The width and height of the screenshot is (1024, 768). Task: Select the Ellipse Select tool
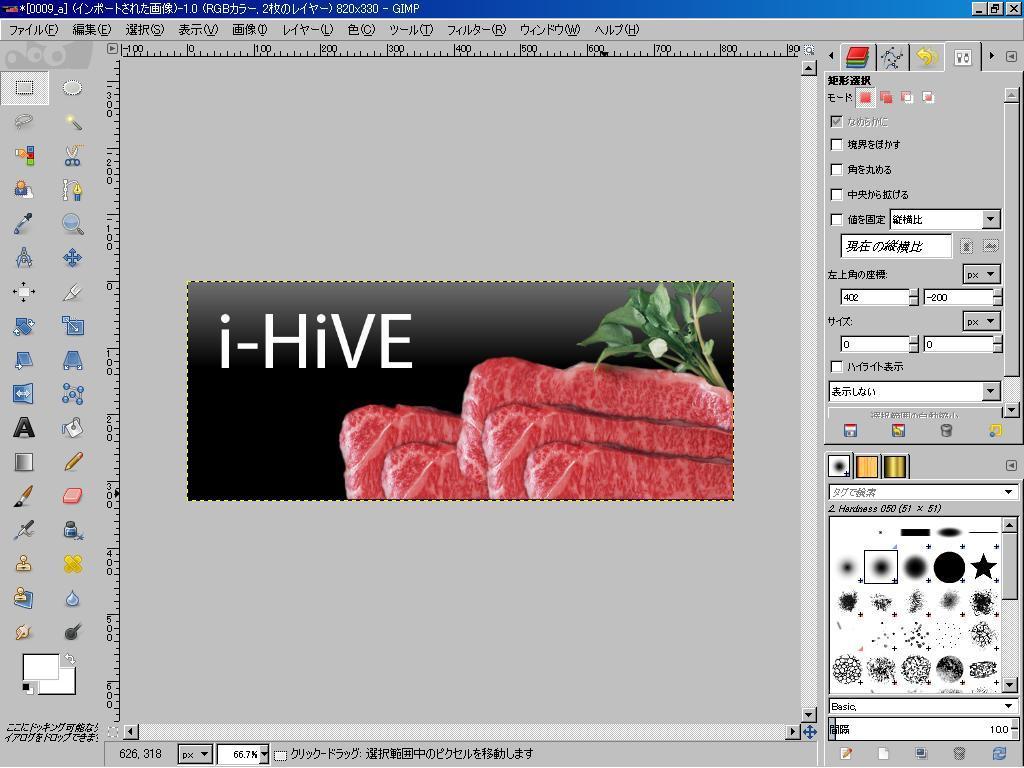click(x=72, y=88)
